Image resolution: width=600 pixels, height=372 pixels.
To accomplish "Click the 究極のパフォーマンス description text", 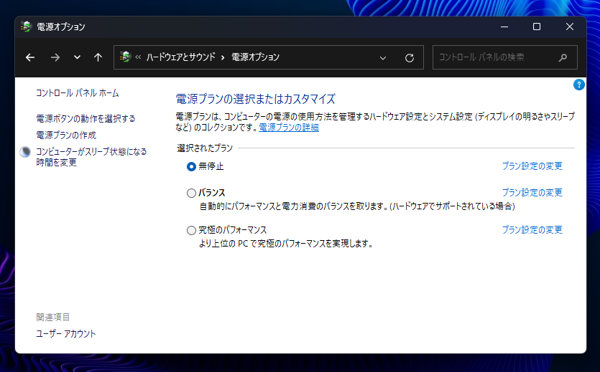I will tap(286, 243).
